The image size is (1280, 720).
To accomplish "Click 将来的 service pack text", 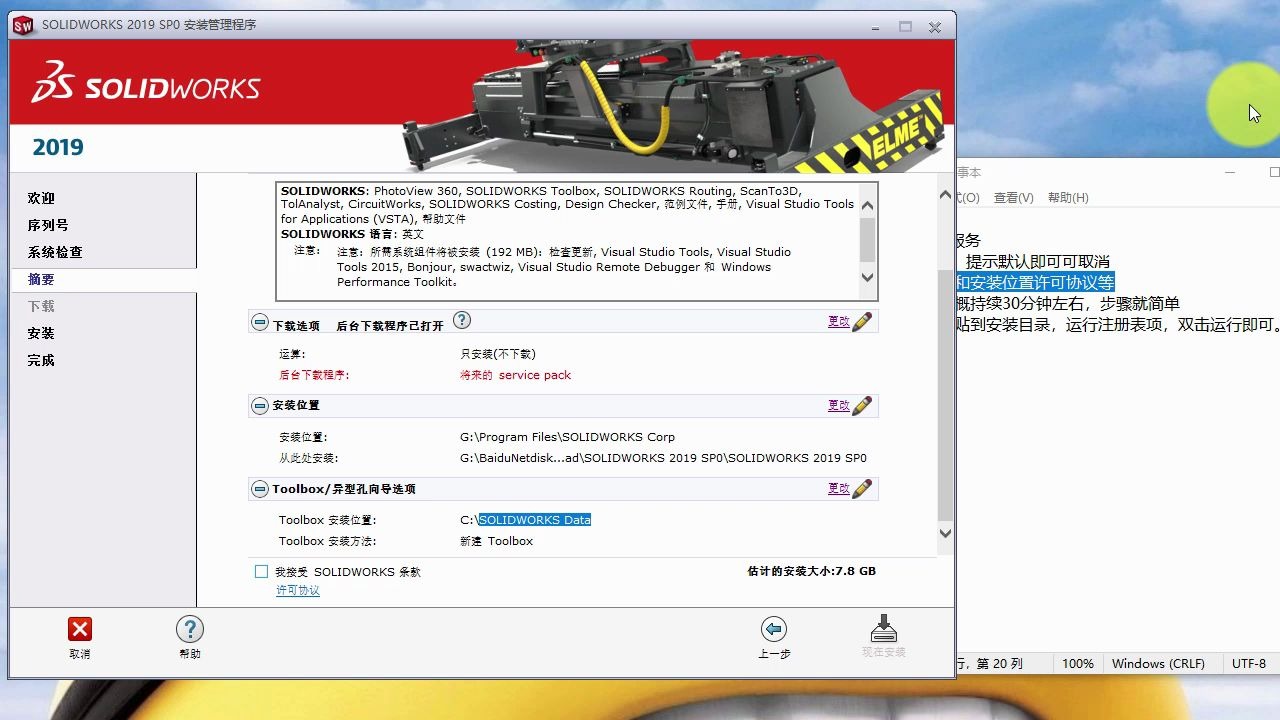I will point(515,375).
